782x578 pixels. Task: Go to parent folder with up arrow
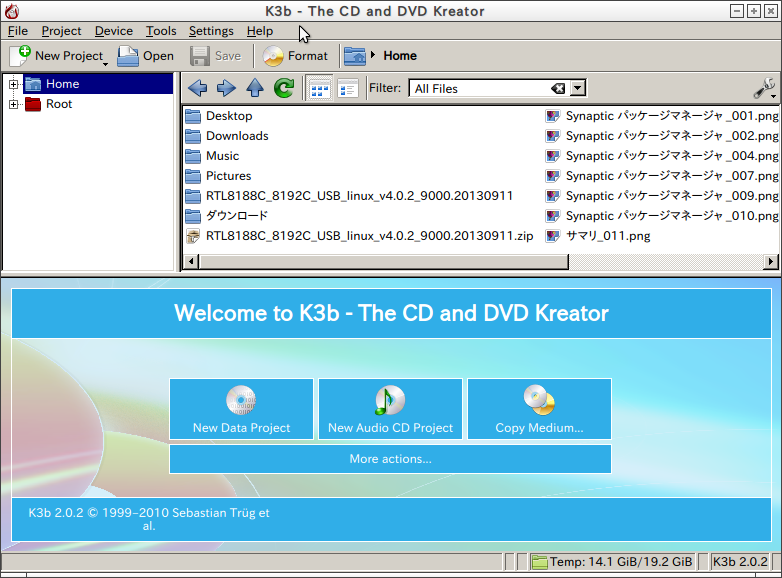coord(255,88)
